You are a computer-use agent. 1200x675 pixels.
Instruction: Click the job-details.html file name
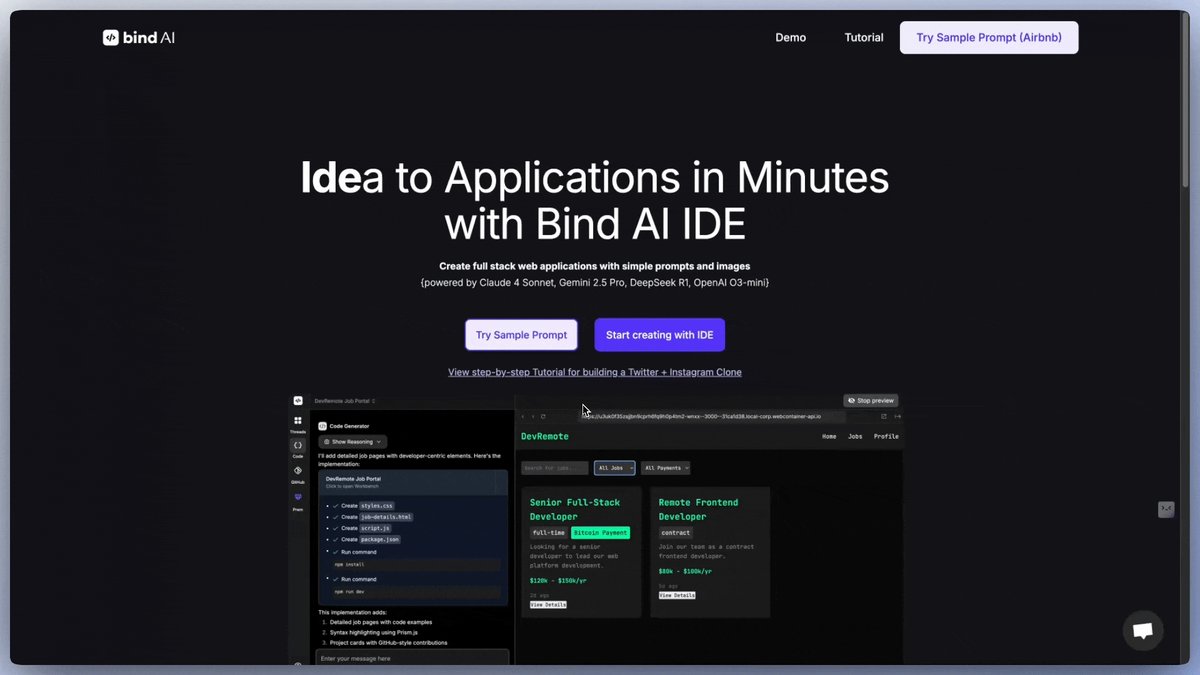click(x=386, y=517)
